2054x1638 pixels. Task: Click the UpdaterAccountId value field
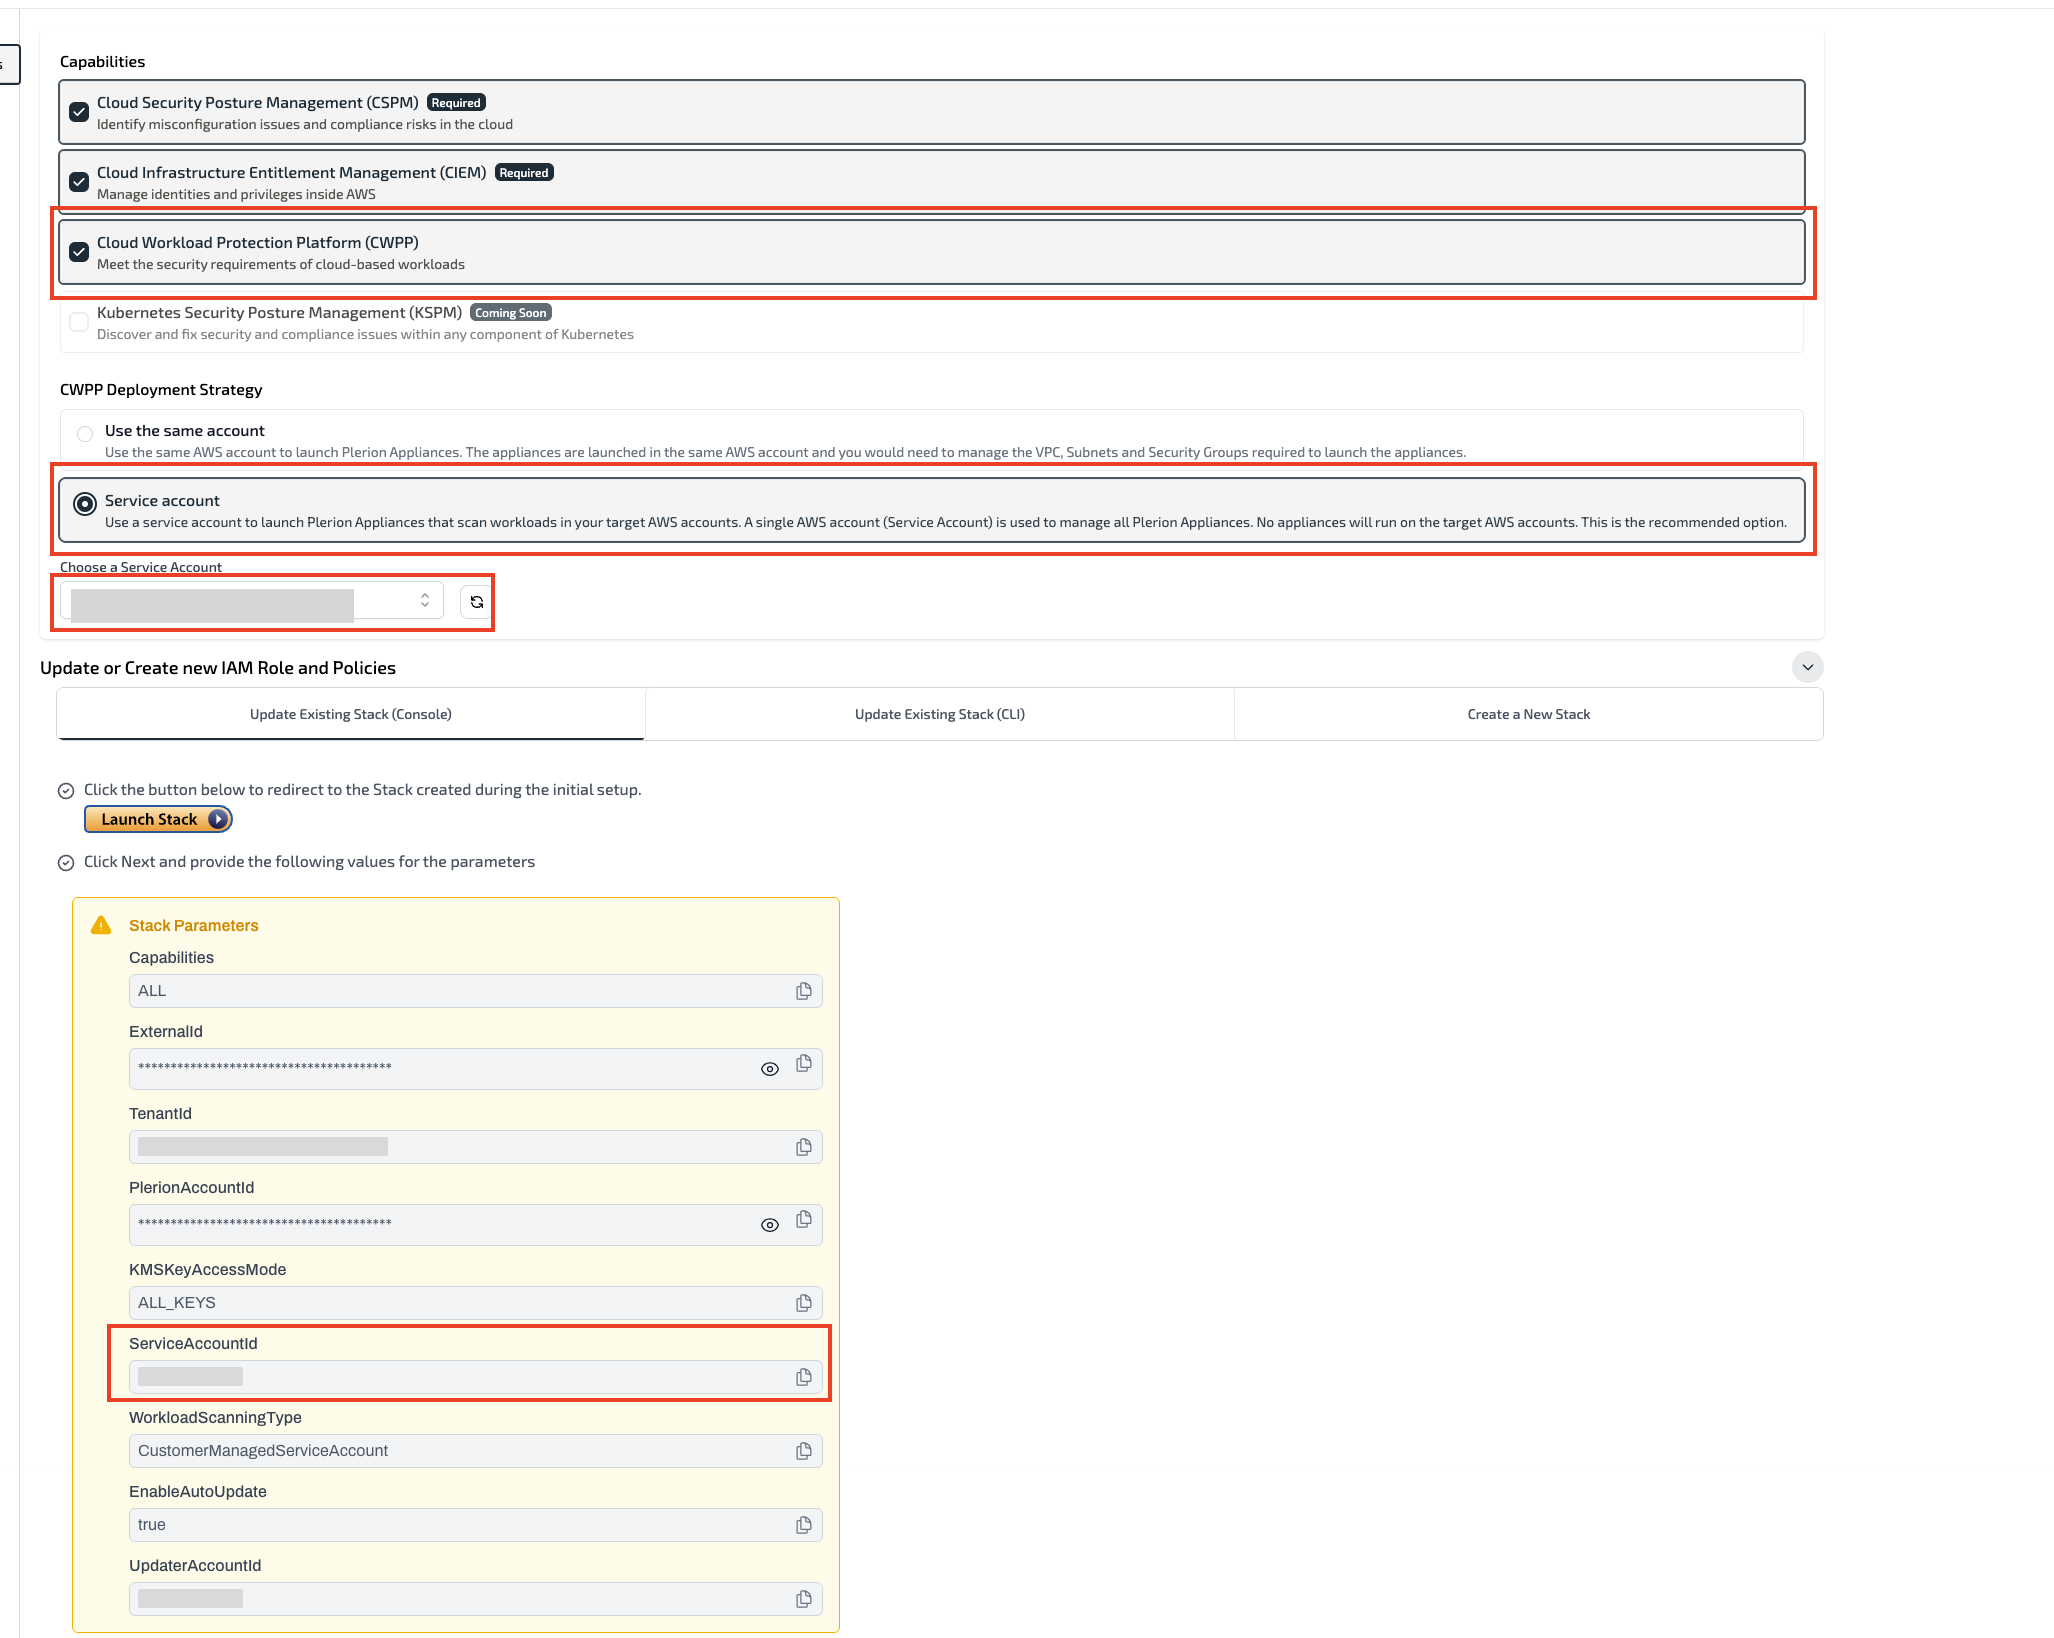[x=476, y=1599]
